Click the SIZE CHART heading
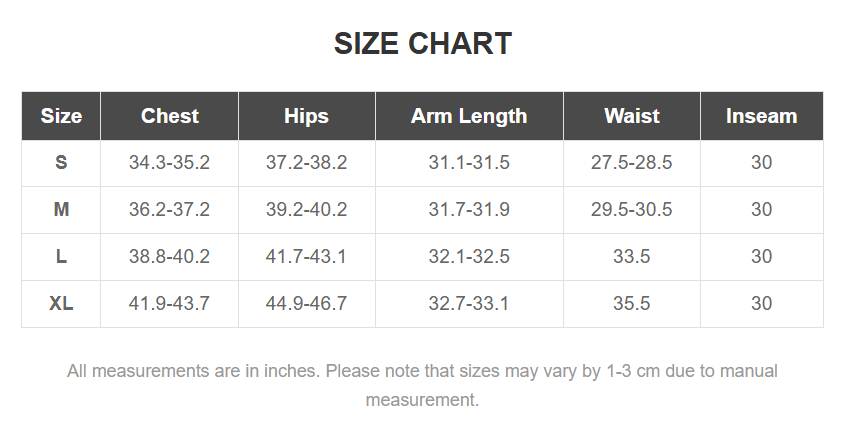Image resolution: width=848 pixels, height=436 pixels. tap(423, 44)
